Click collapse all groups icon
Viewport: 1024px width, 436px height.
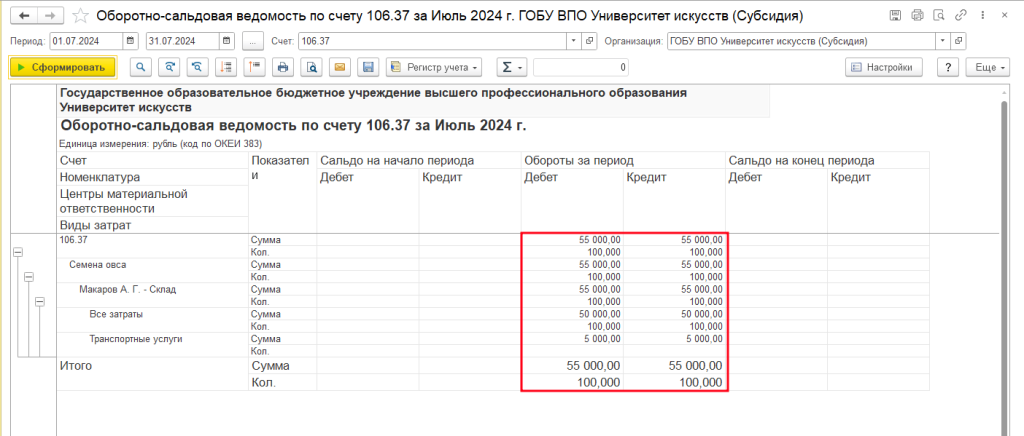click(x=254, y=67)
